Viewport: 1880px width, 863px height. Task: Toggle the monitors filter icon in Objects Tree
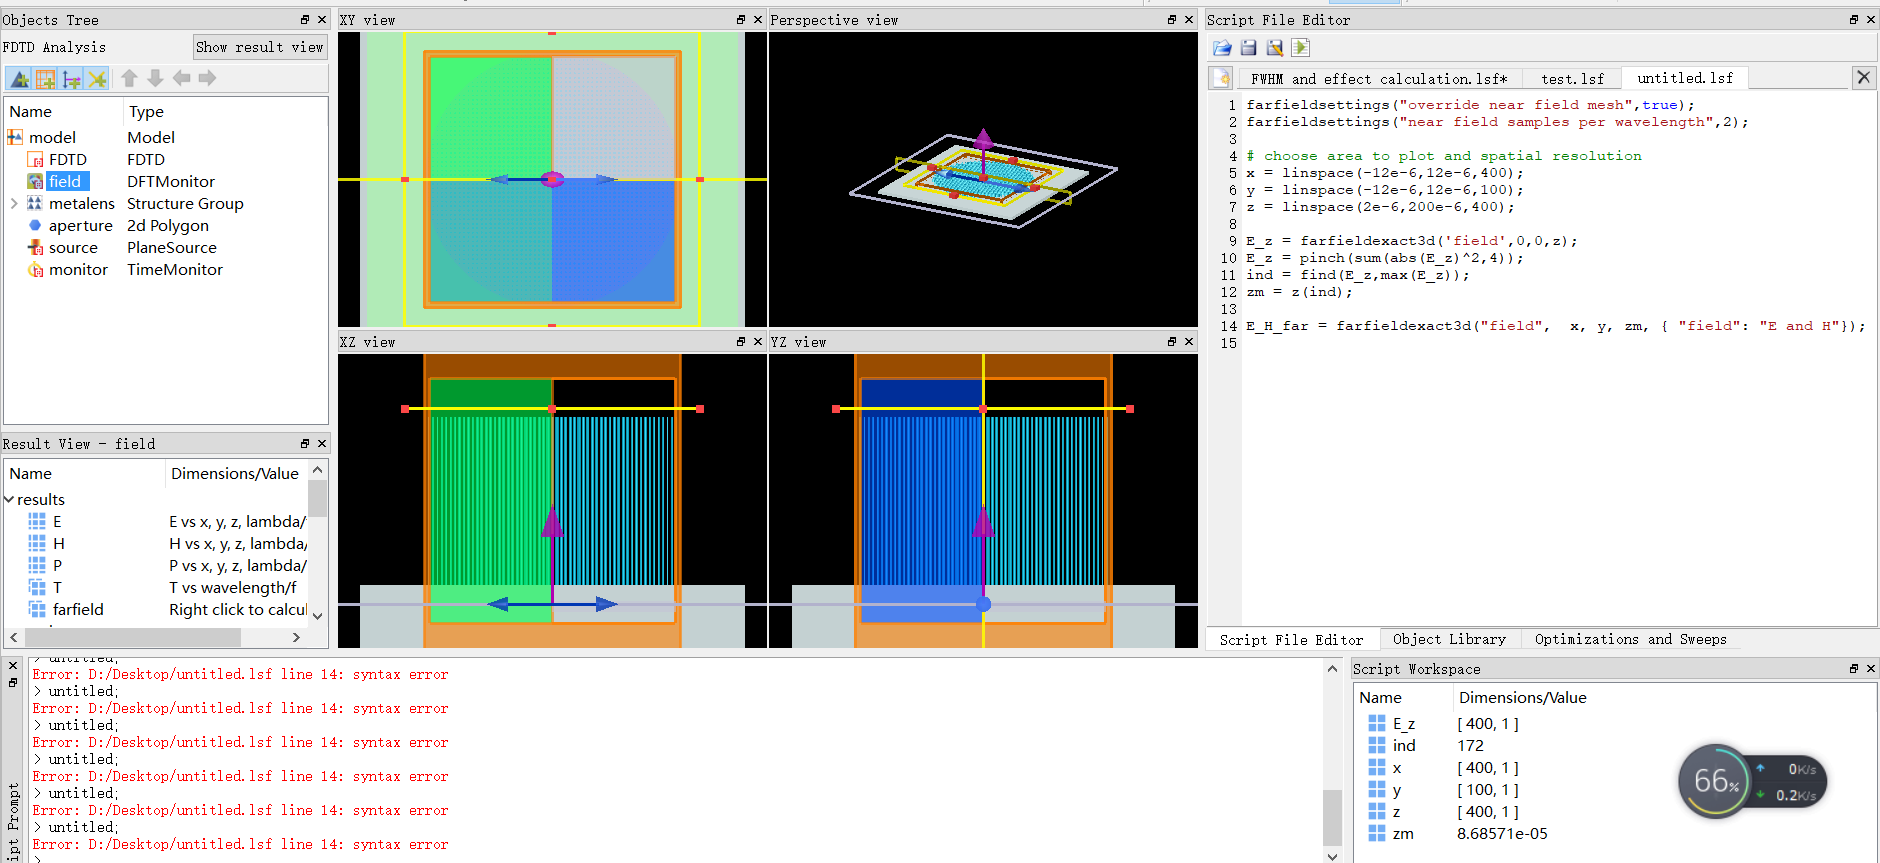click(97, 78)
